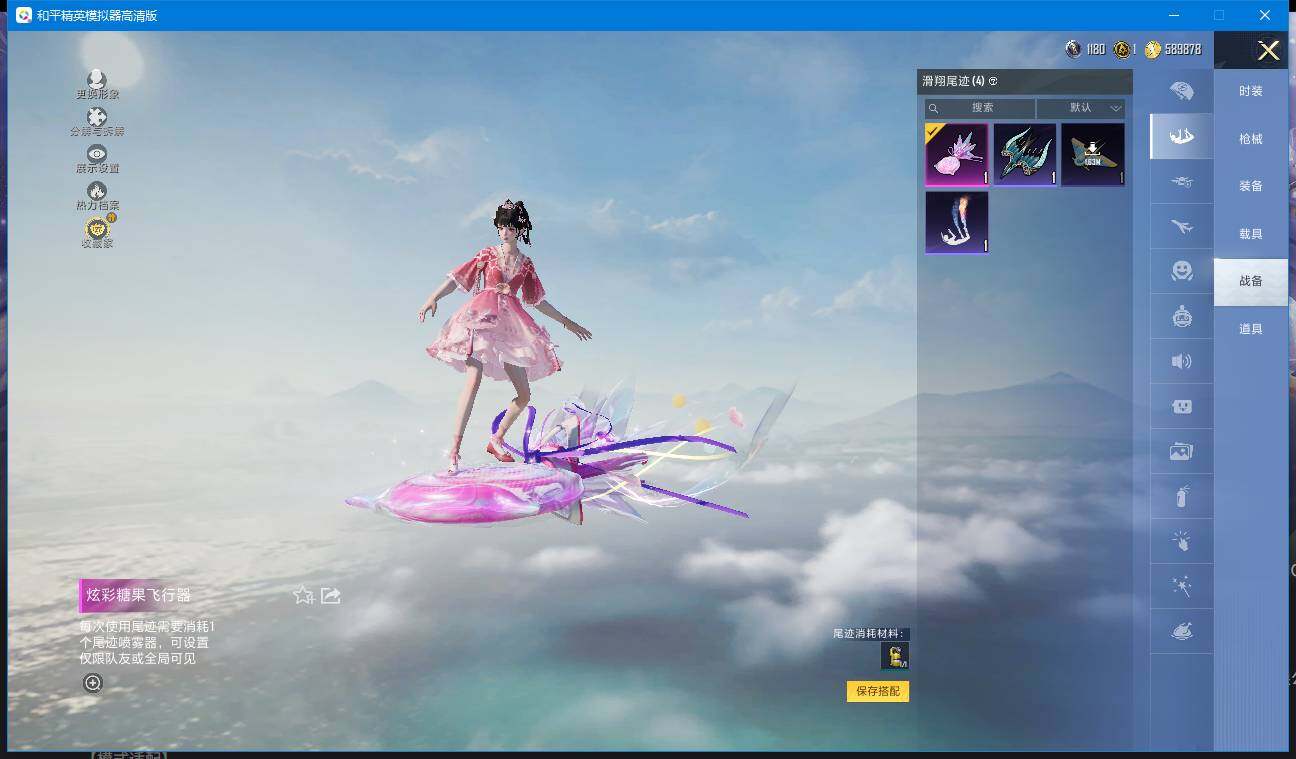Minimize the 和平精英模拟器高清版 window

pos(1173,15)
